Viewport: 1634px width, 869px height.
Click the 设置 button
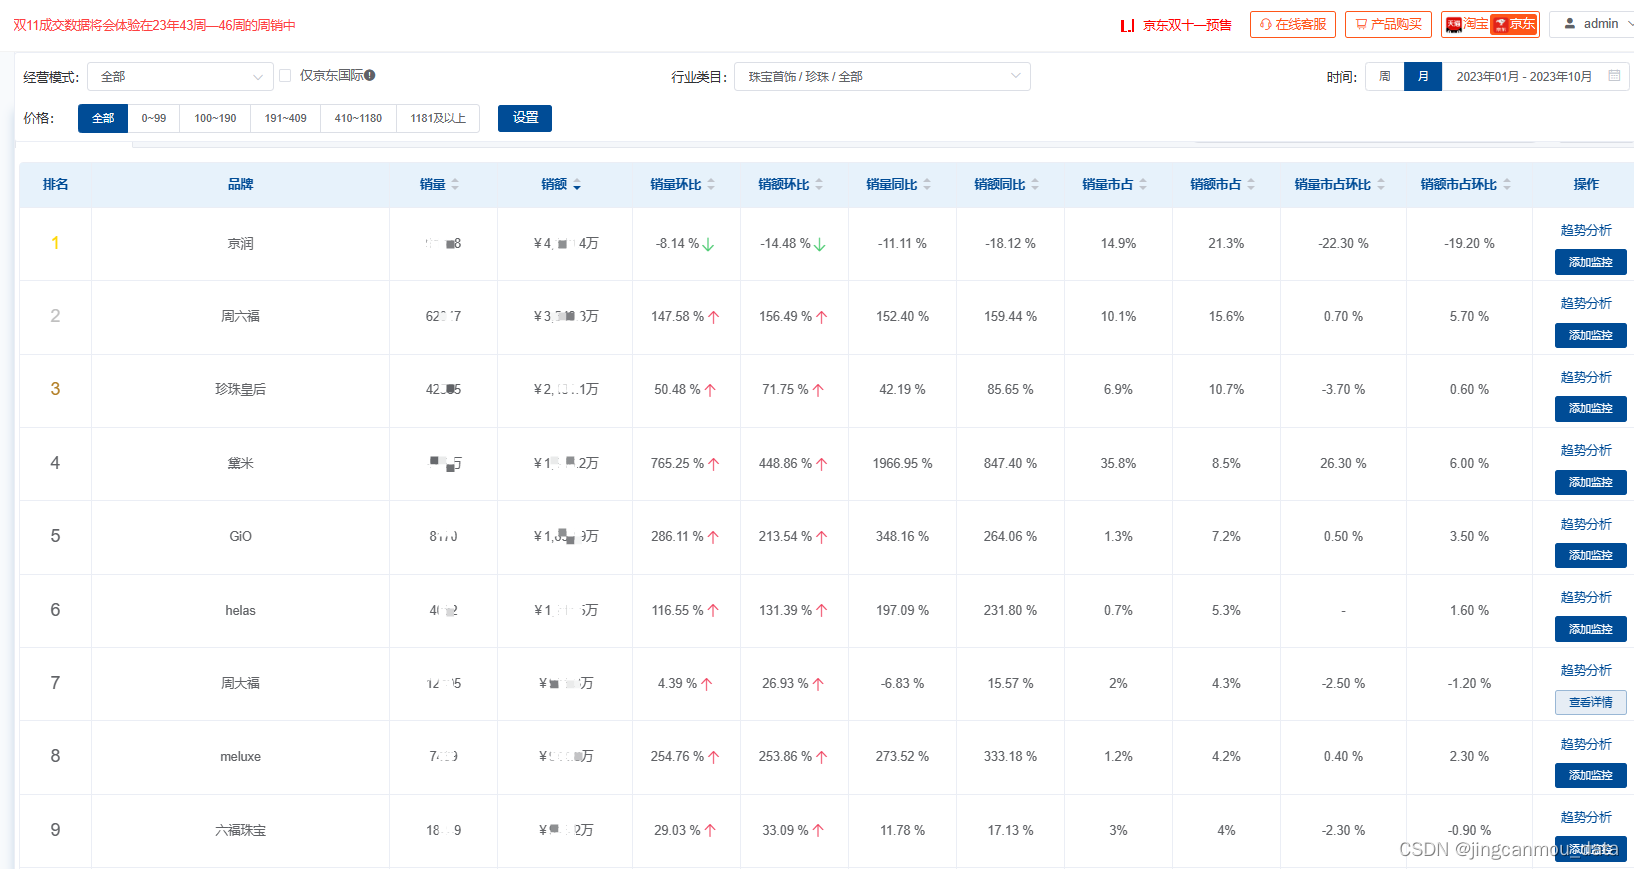click(x=525, y=118)
